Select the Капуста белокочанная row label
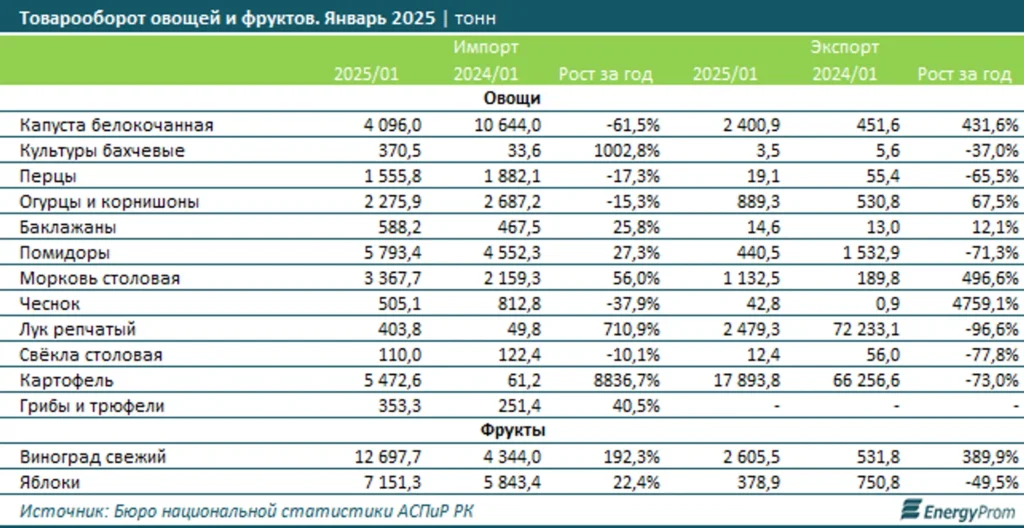Screen dimensions: 1024x528 117,125
